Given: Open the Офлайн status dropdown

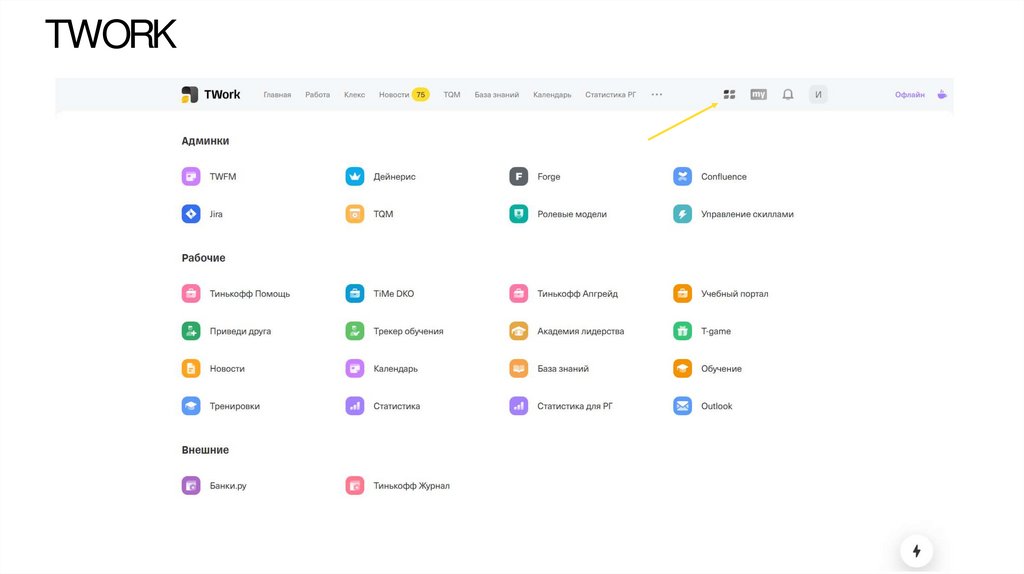Looking at the screenshot, I should tap(910, 95).
